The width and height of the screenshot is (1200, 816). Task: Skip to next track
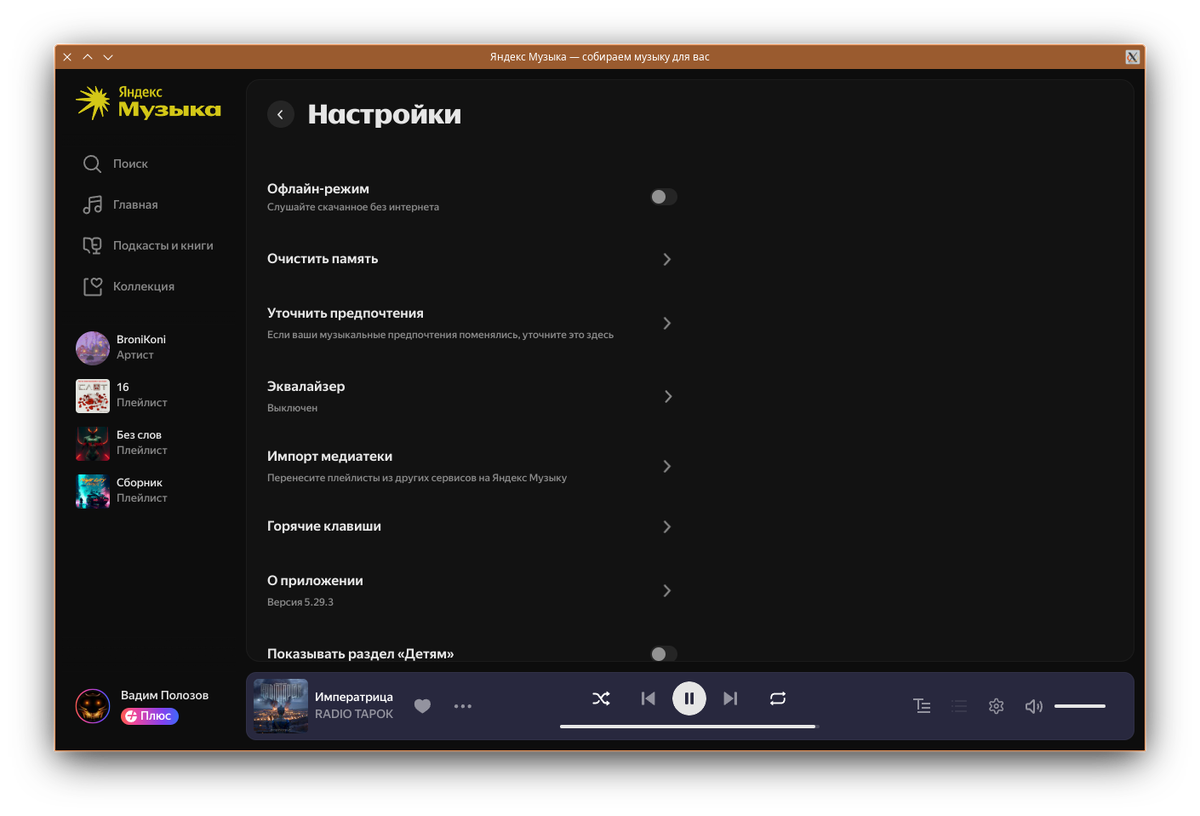click(x=730, y=699)
